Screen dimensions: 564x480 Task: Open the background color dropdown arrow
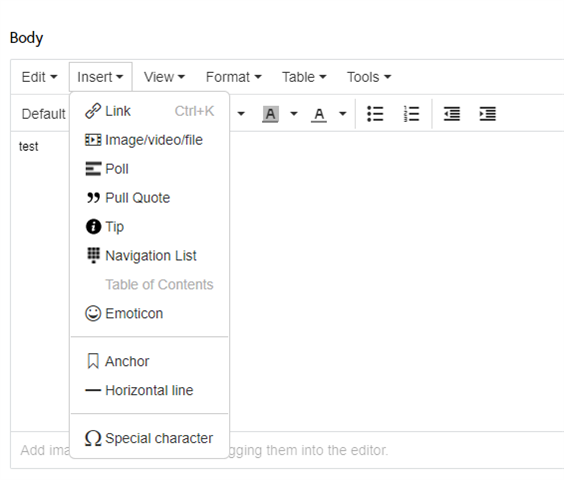coord(294,114)
